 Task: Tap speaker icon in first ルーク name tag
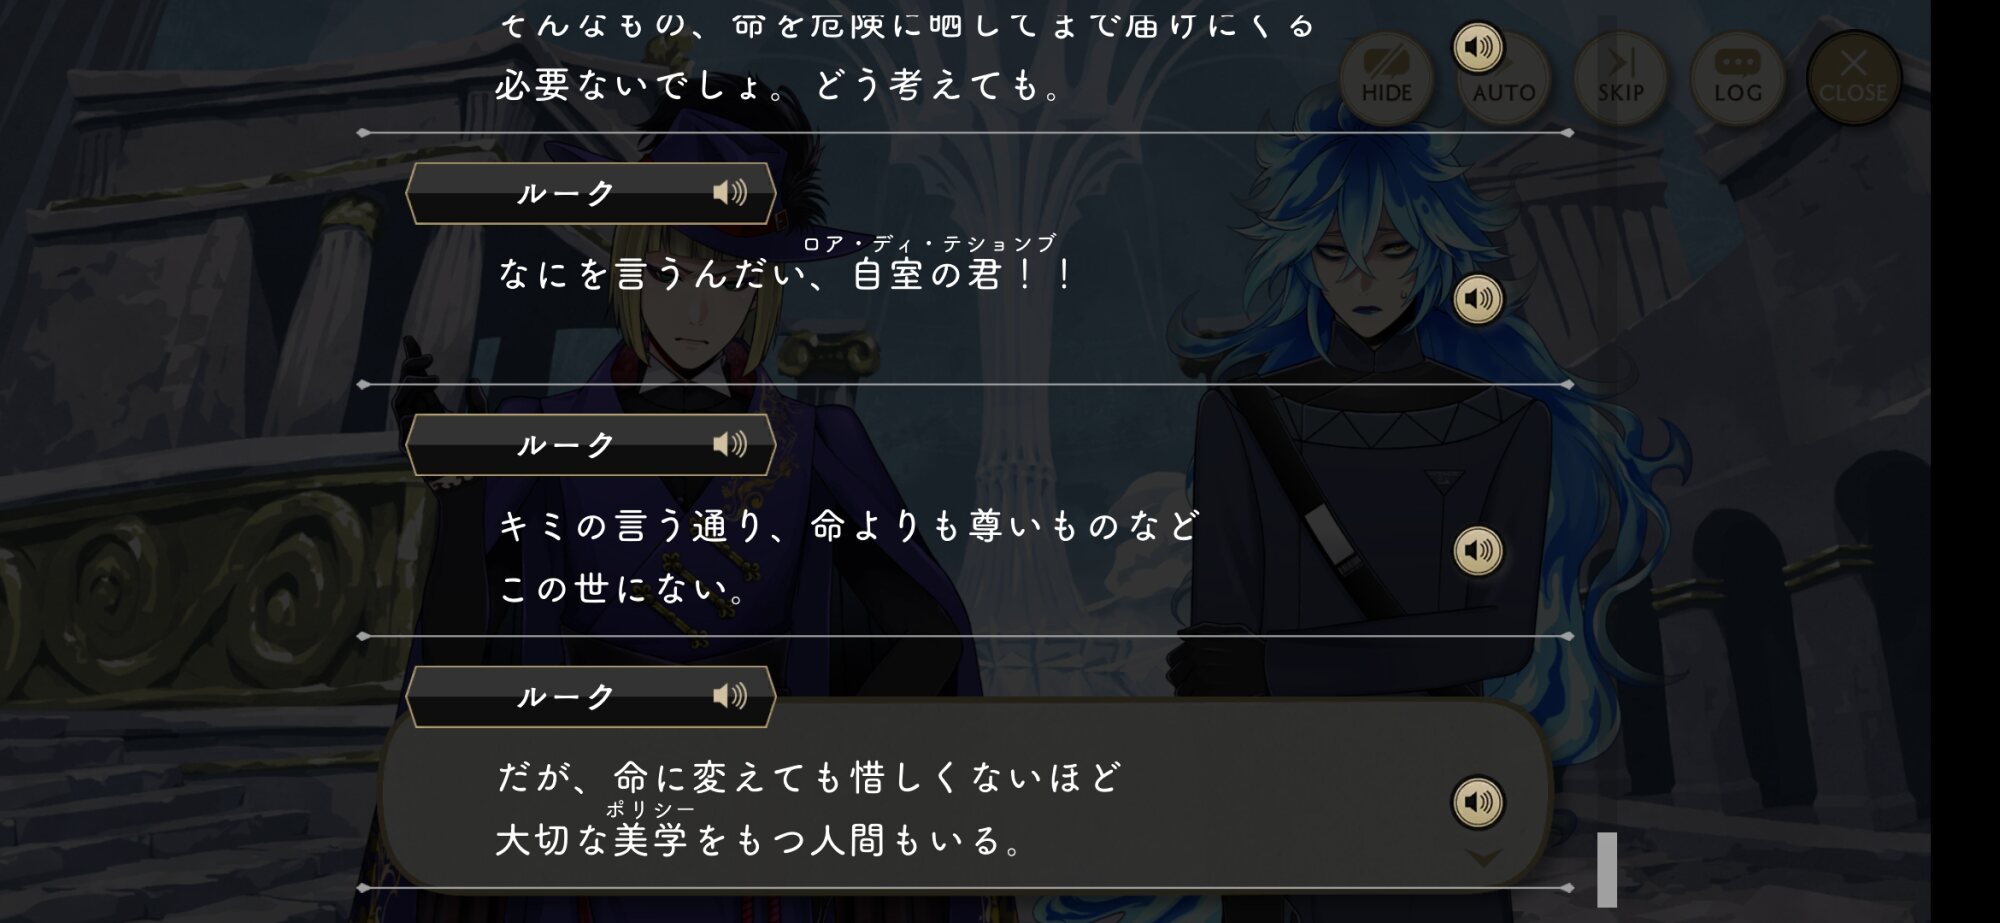tap(730, 192)
